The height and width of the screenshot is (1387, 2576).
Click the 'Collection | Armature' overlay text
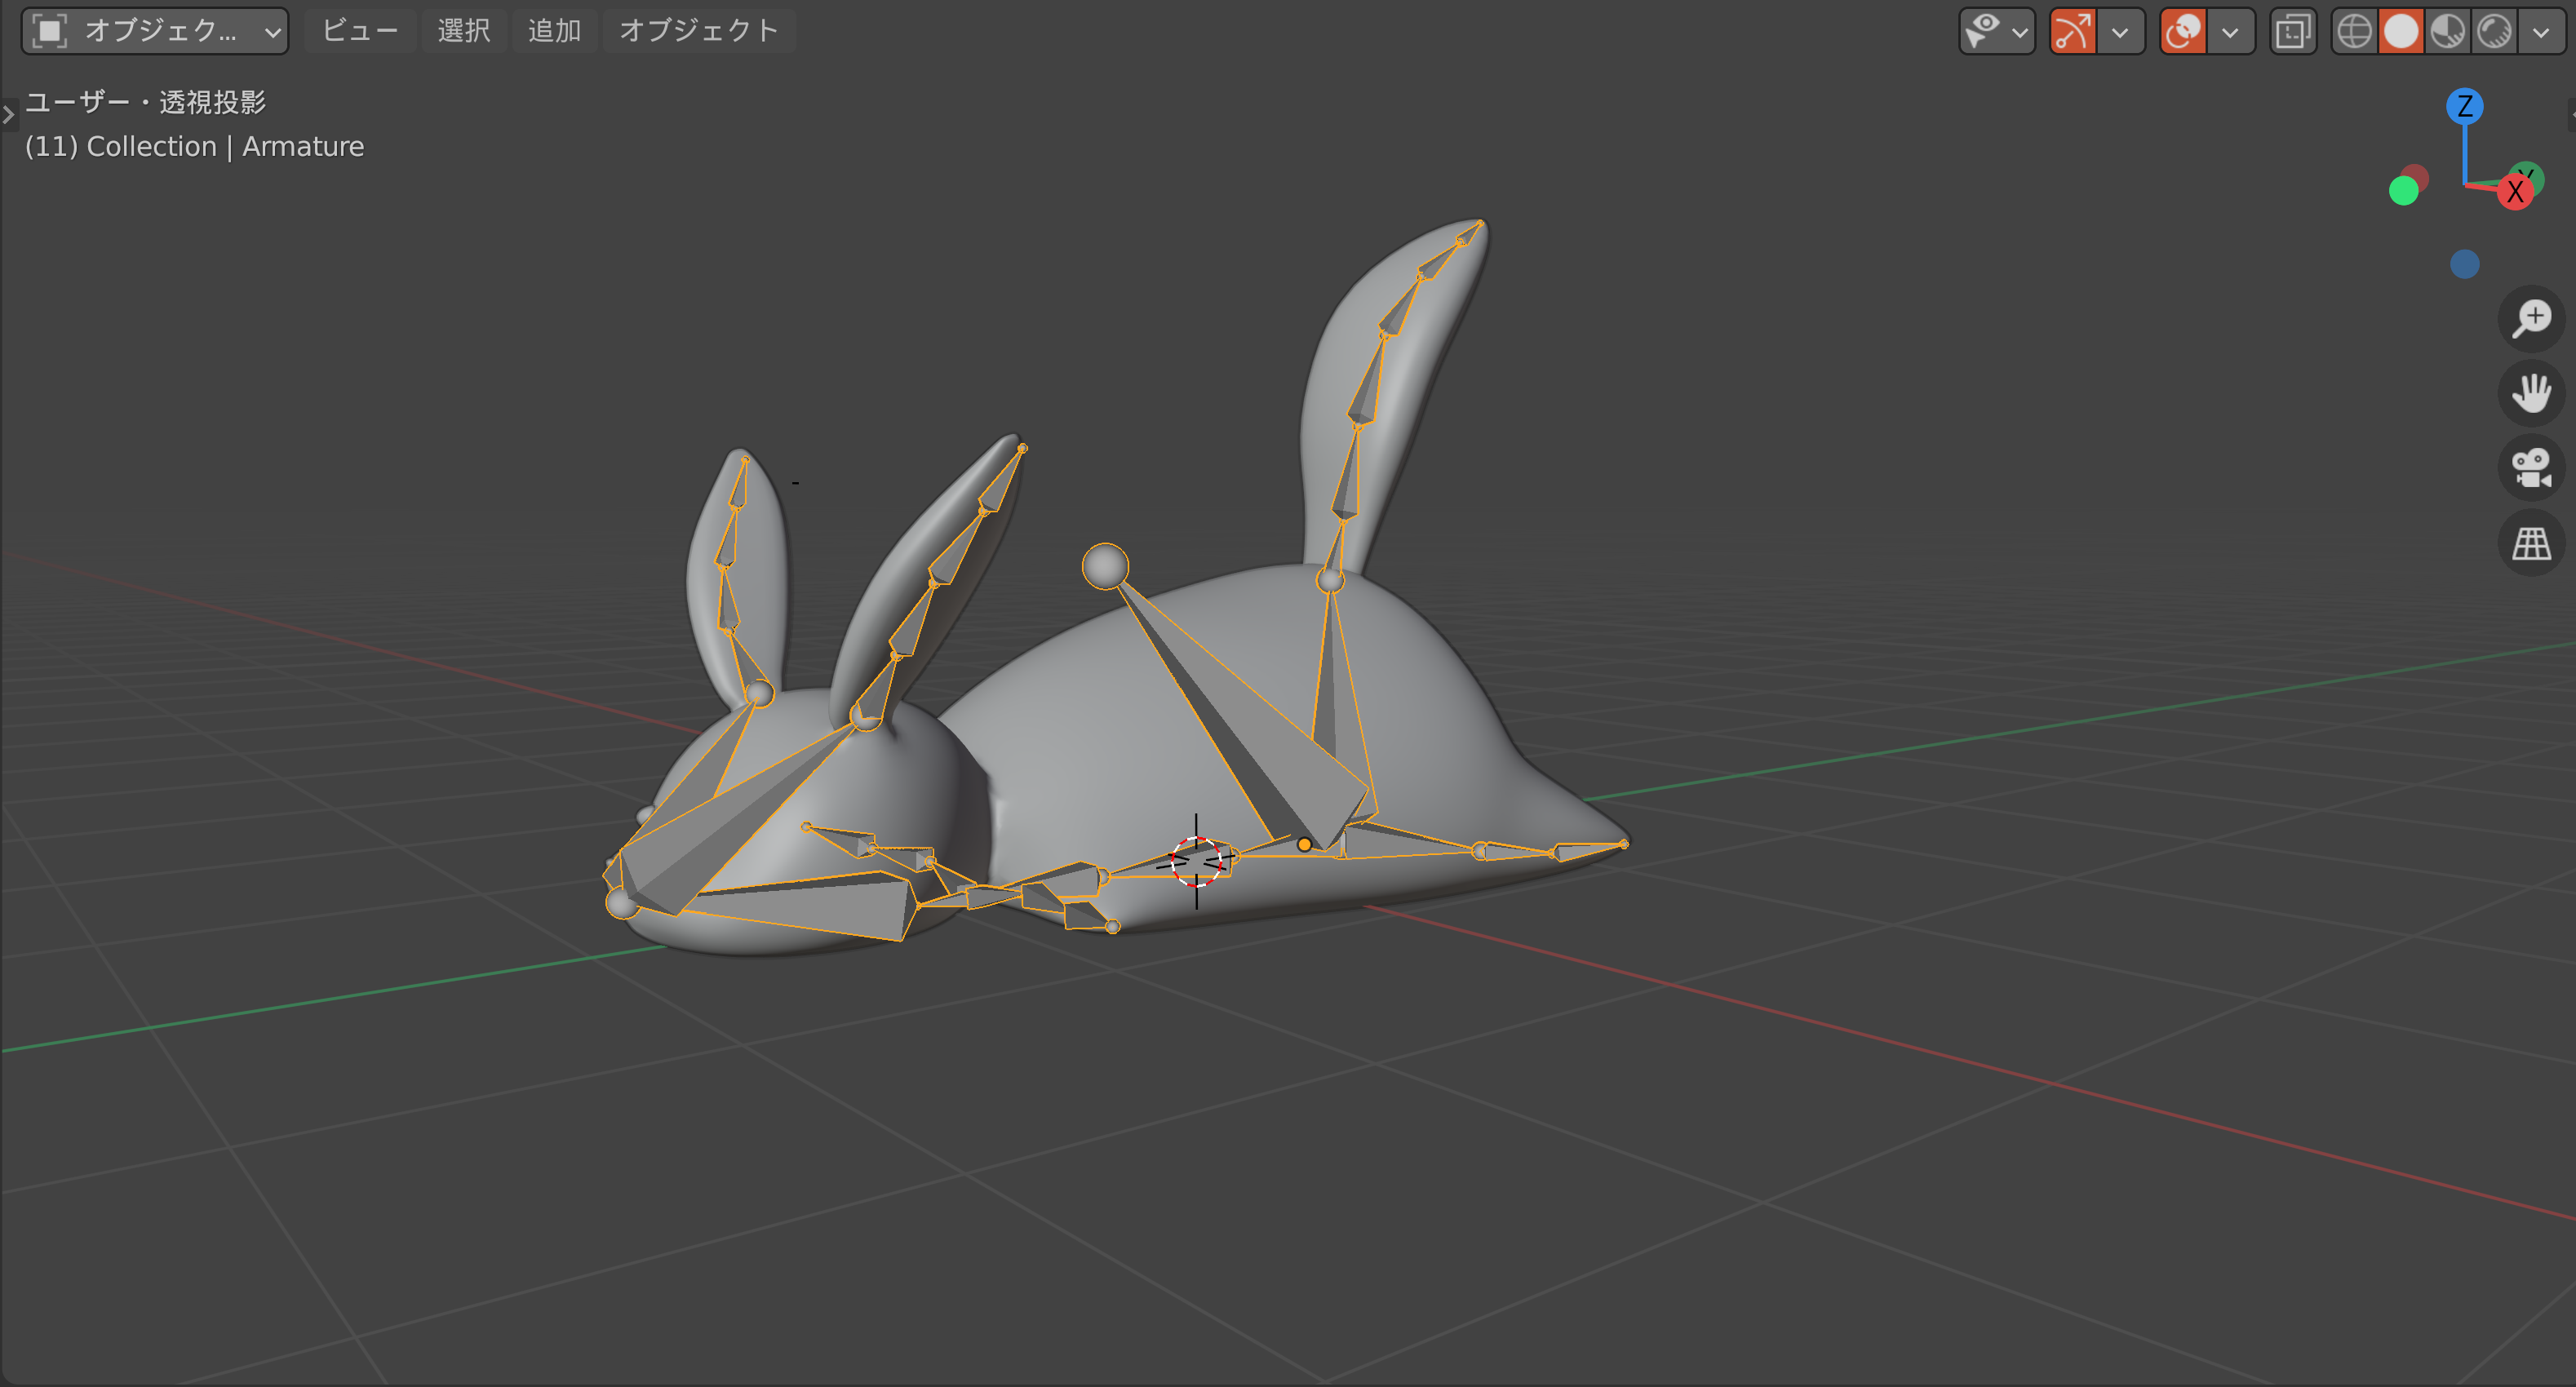coord(225,147)
